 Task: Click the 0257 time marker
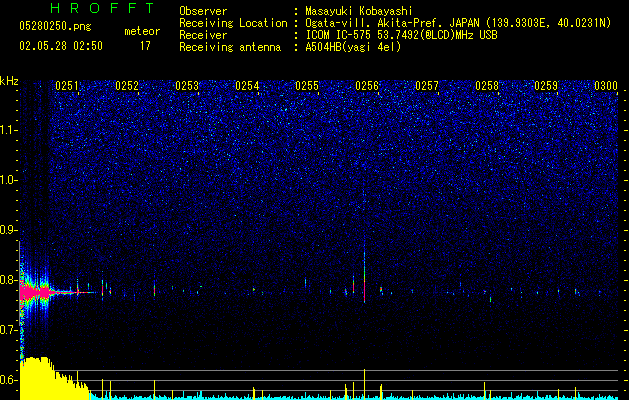pyautogui.click(x=427, y=86)
